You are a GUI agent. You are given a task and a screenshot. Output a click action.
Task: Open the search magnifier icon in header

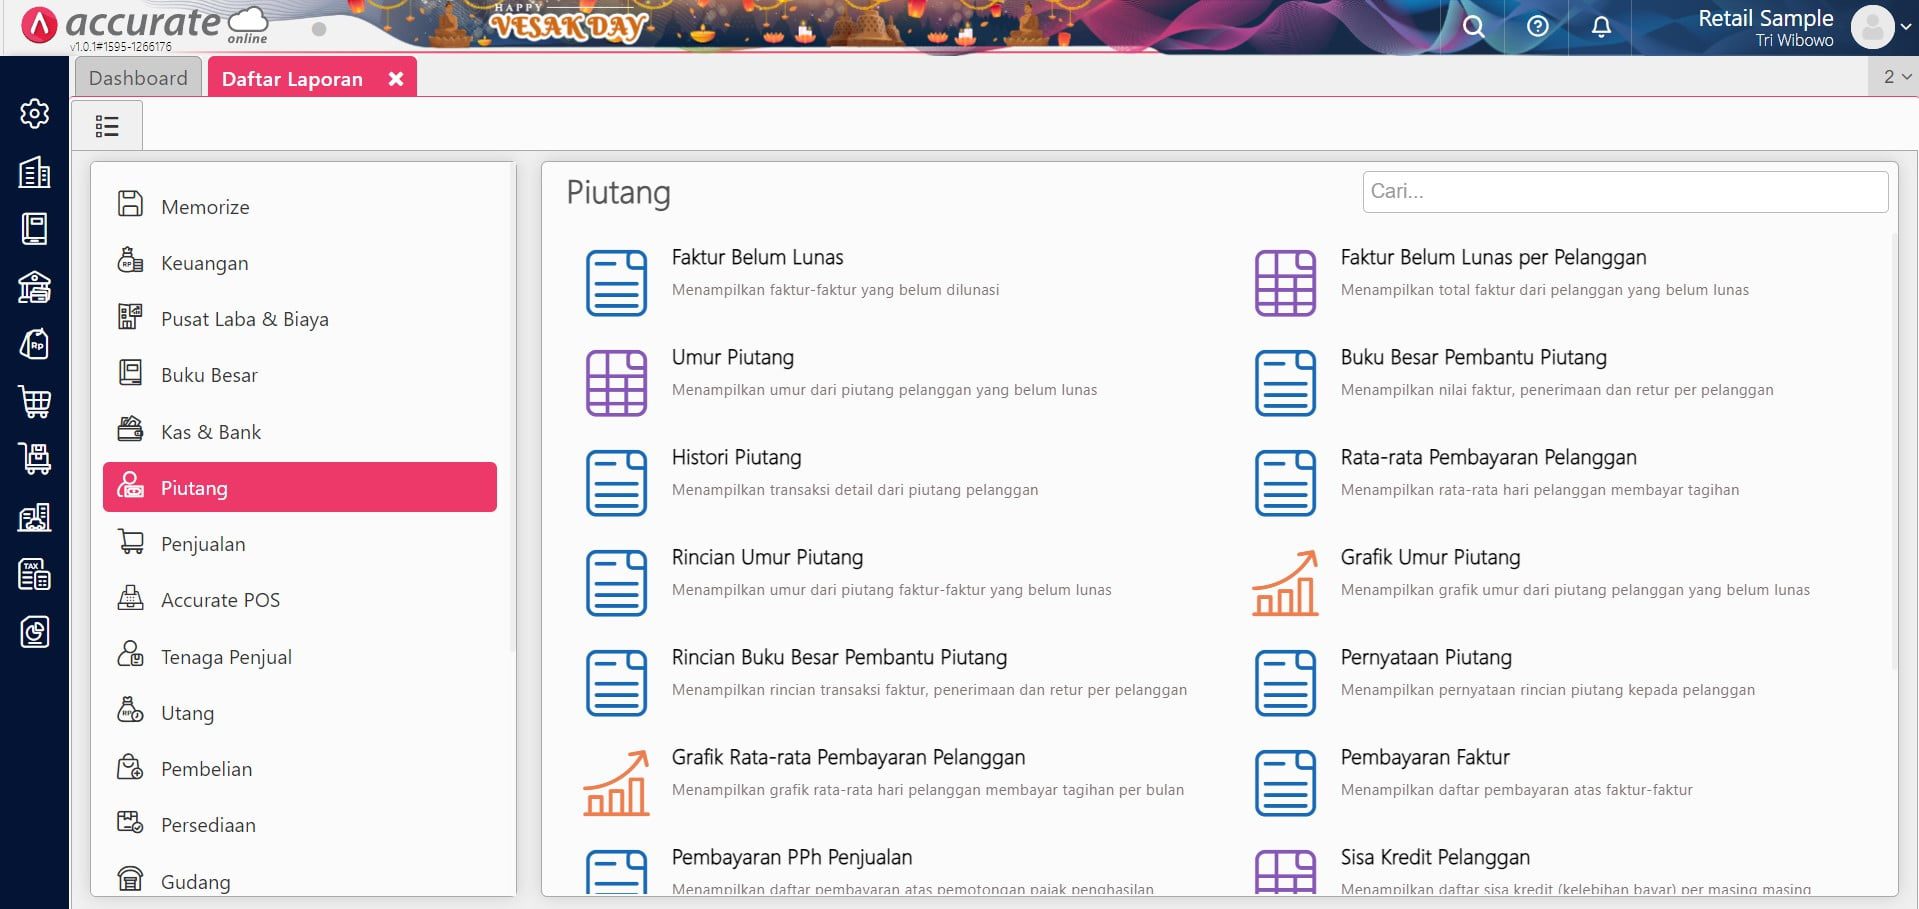pos(1473,27)
